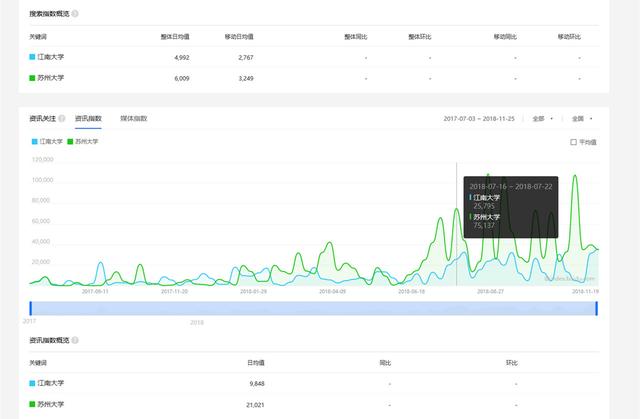640x419 pixels.
Task: Click the 整体日均值 column header
Action: (x=175, y=37)
